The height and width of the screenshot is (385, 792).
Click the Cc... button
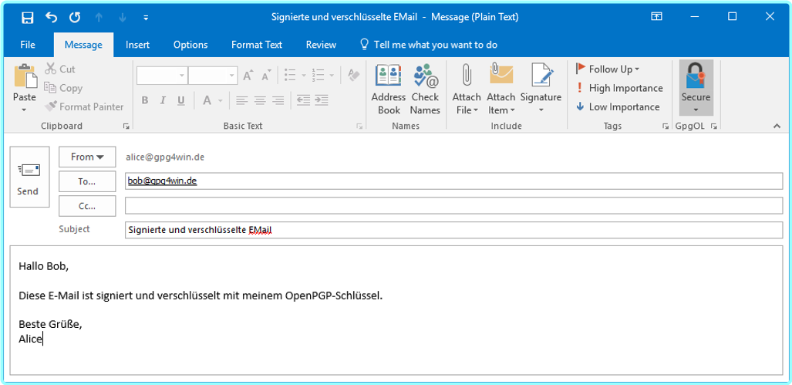pyautogui.click(x=87, y=206)
